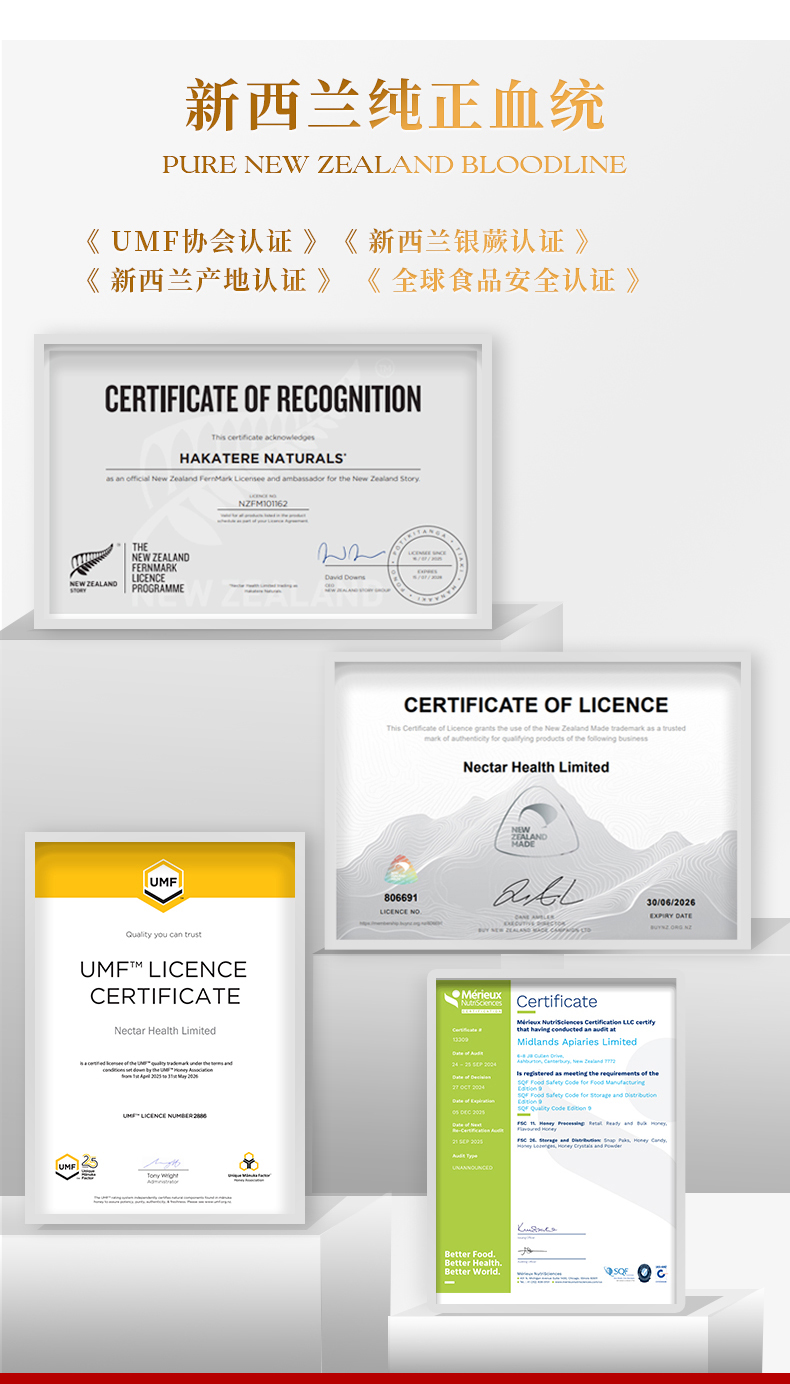Viewport: 790px width, 1384px height.
Task: Click the Mérieux NutriSciences logo
Action: [x=474, y=999]
